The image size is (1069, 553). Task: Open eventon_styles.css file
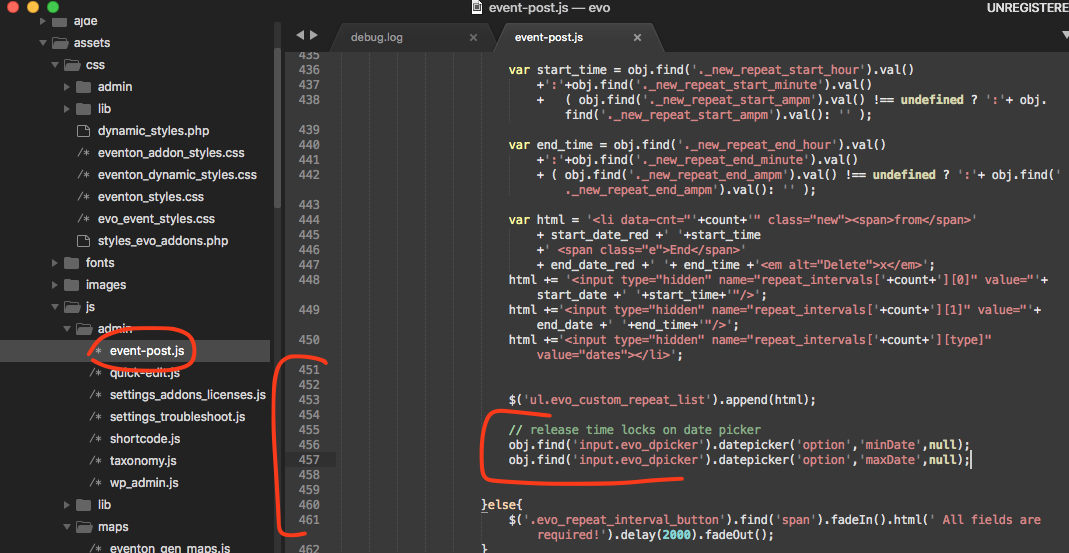(151, 197)
